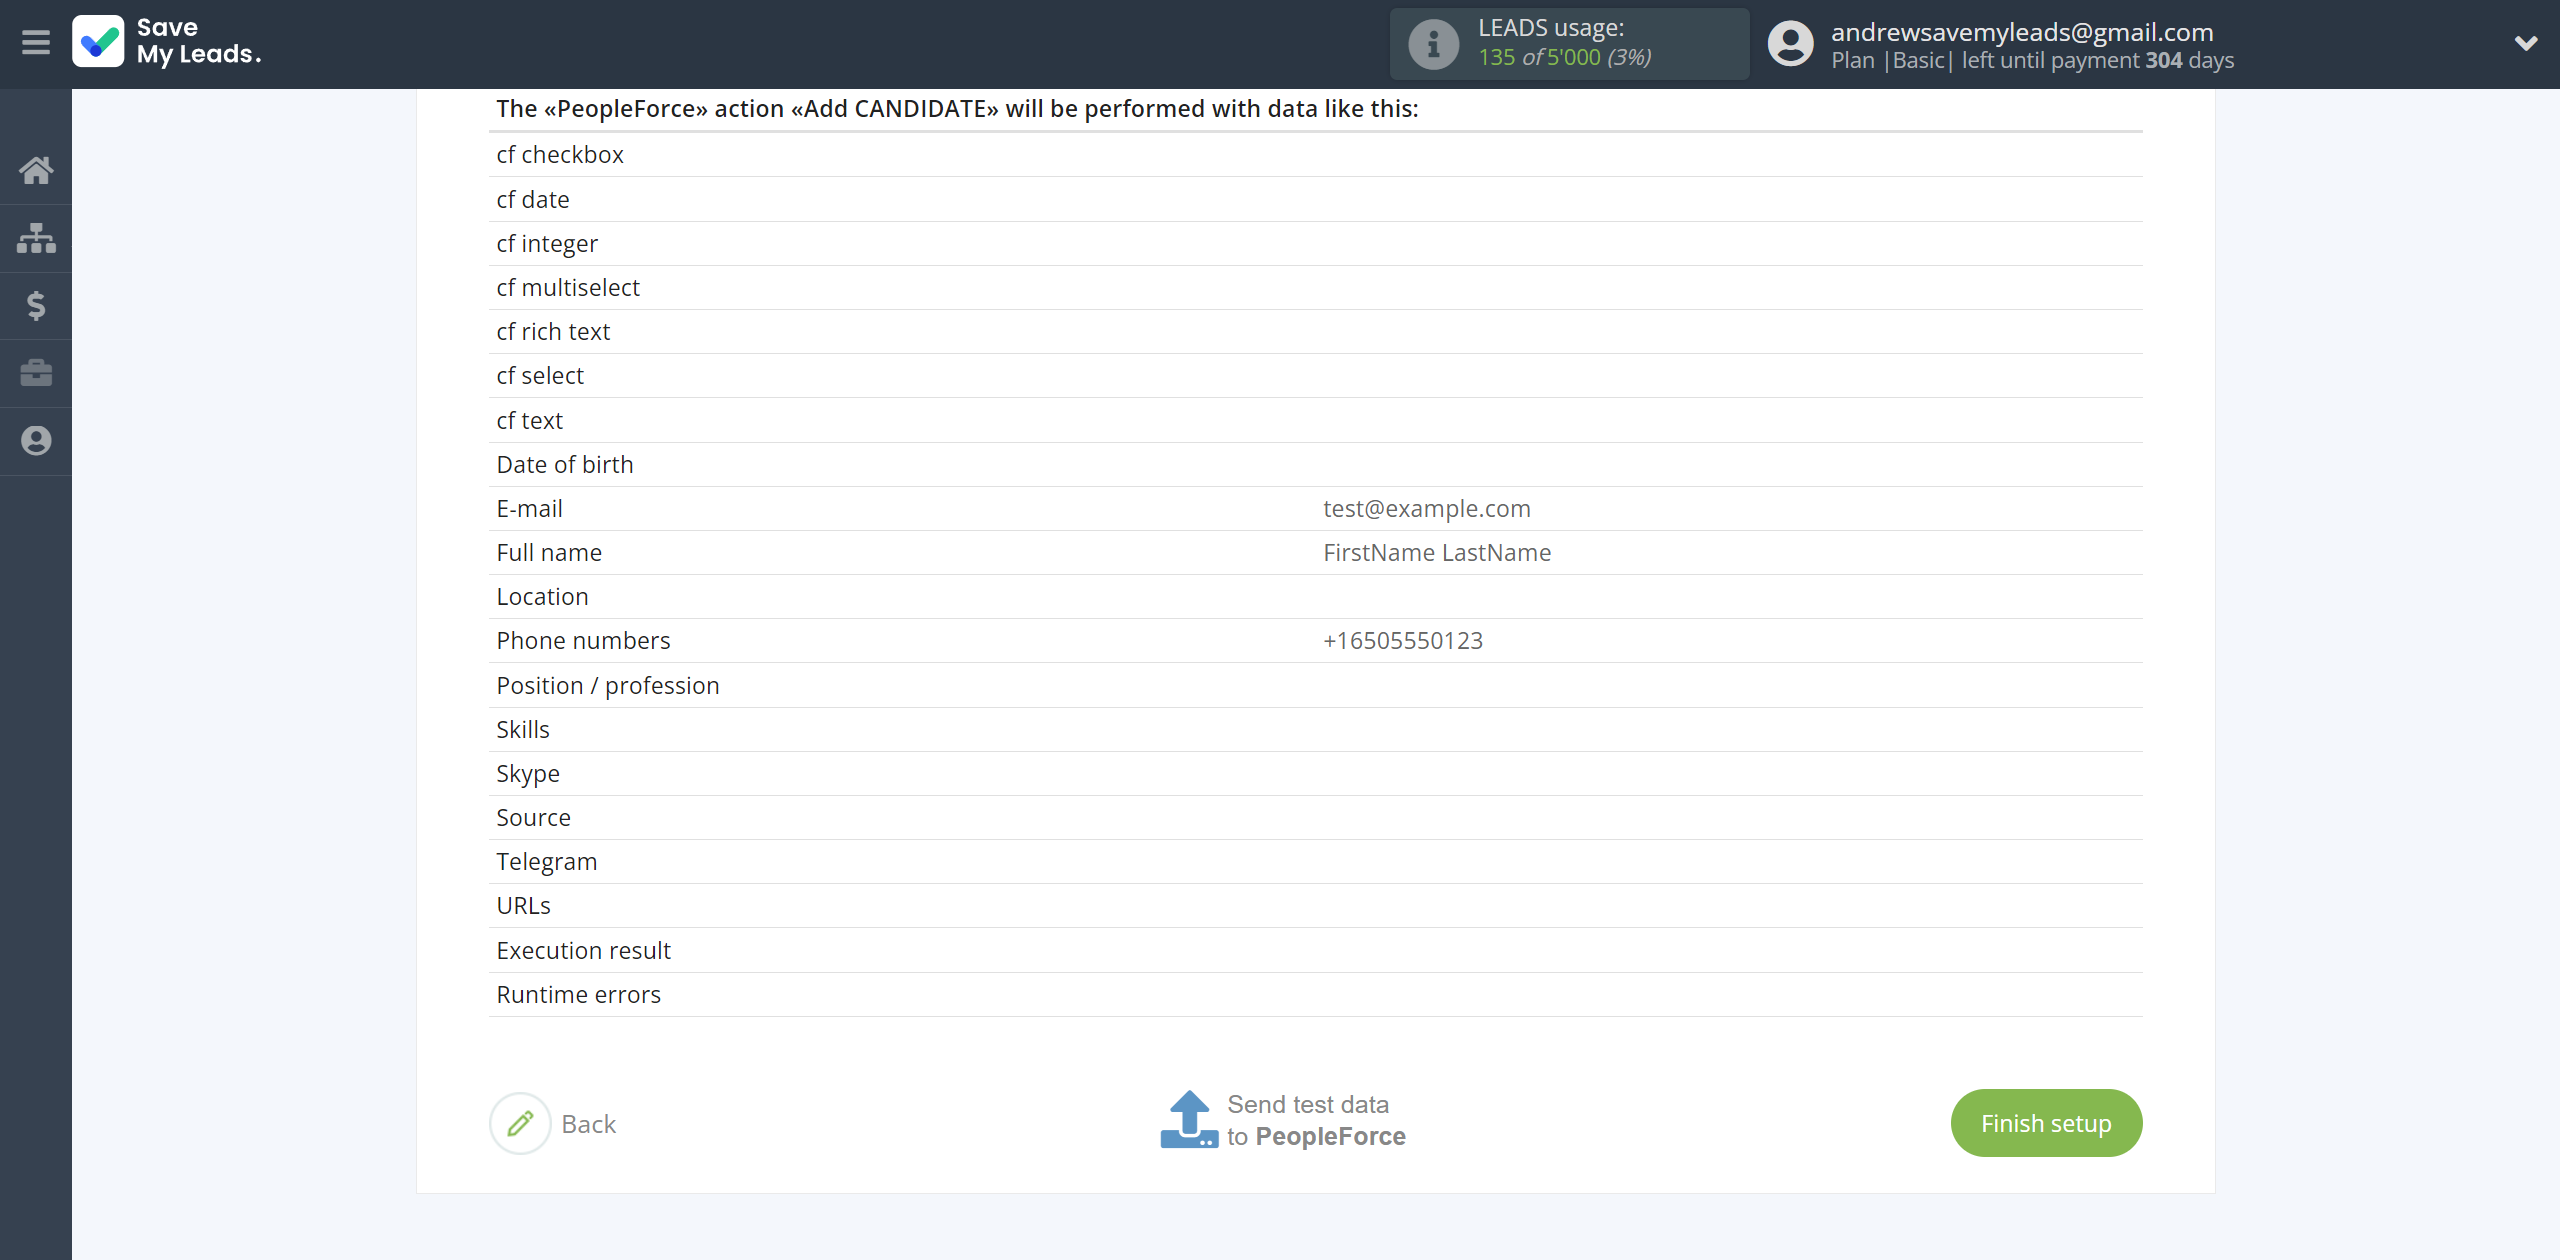Click the LEADS usage info icon
The width and height of the screenshot is (2560, 1260).
(x=1433, y=44)
